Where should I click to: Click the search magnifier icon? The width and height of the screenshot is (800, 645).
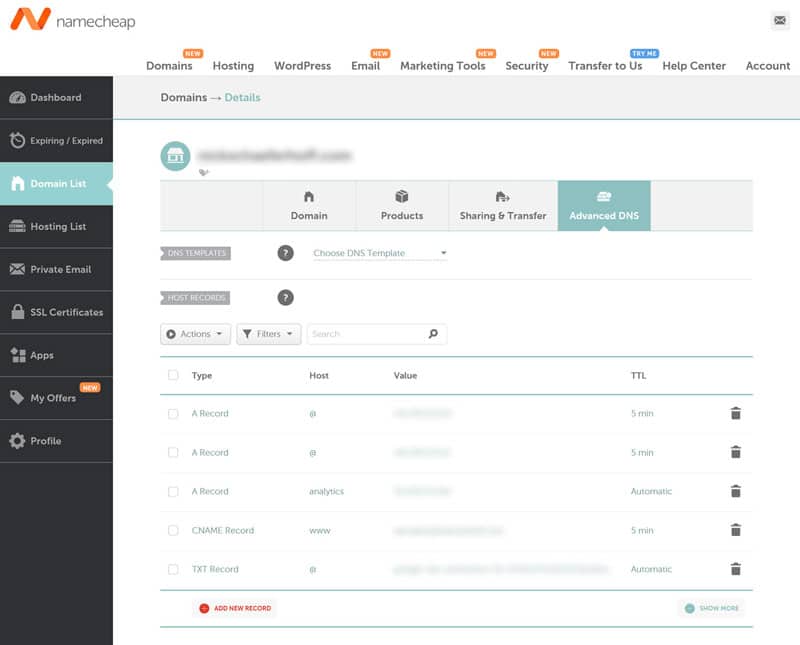(x=433, y=334)
